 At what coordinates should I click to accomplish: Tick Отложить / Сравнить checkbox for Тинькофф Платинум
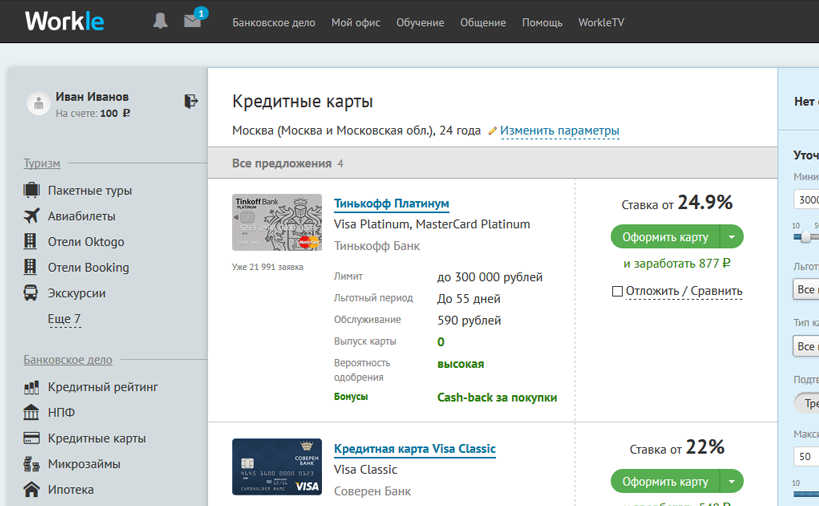point(617,291)
